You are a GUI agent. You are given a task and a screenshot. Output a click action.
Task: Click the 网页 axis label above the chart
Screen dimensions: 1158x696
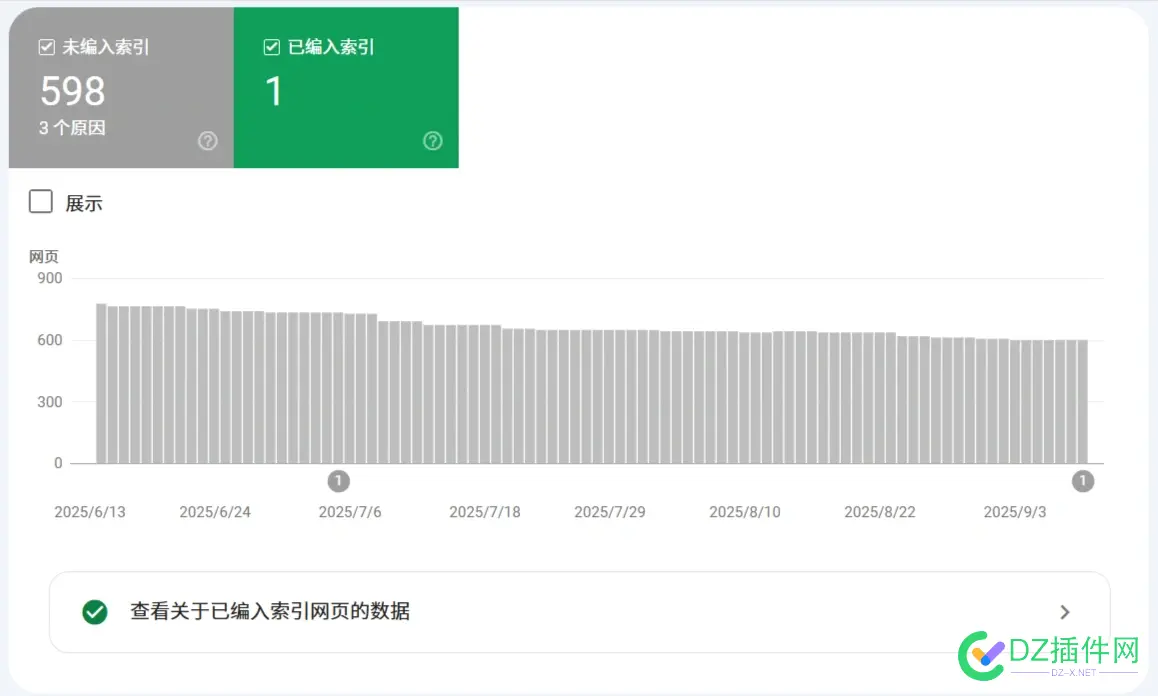pyautogui.click(x=43, y=256)
